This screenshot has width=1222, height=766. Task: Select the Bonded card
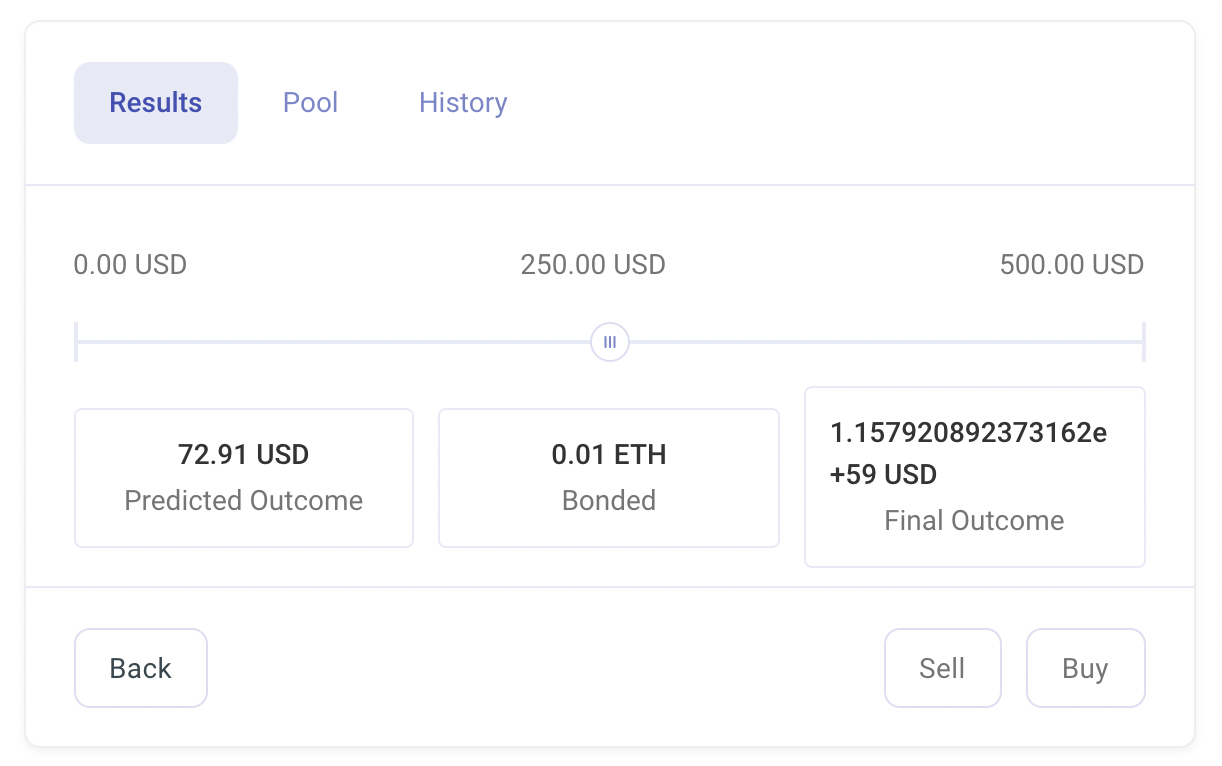[608, 477]
